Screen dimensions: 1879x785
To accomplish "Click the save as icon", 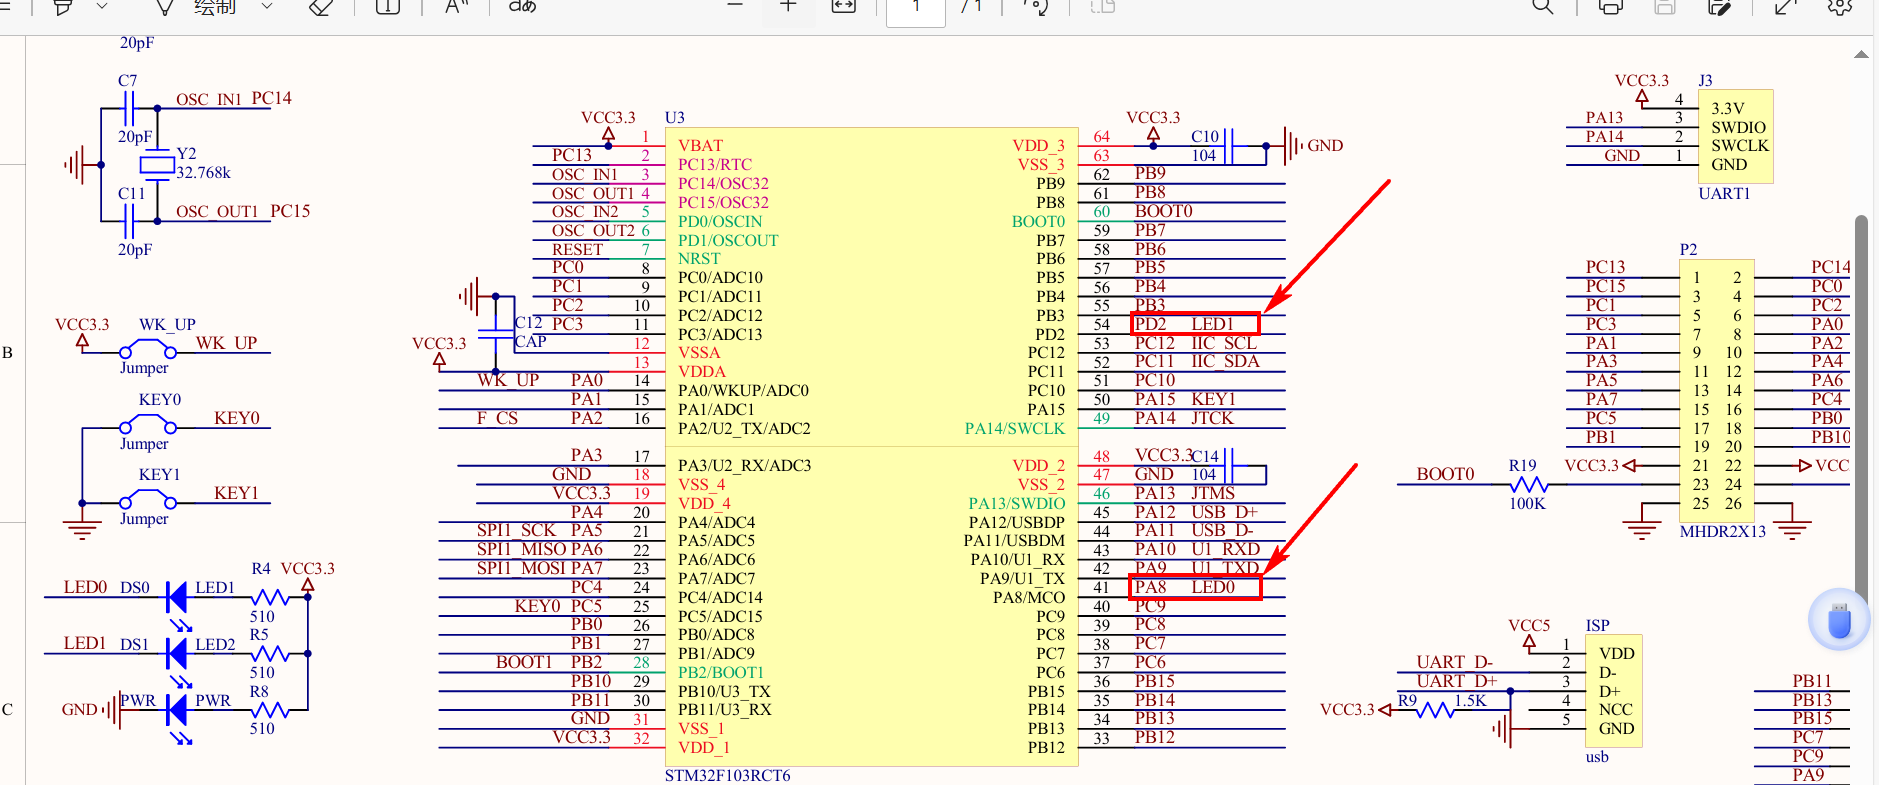I will [x=1720, y=6].
